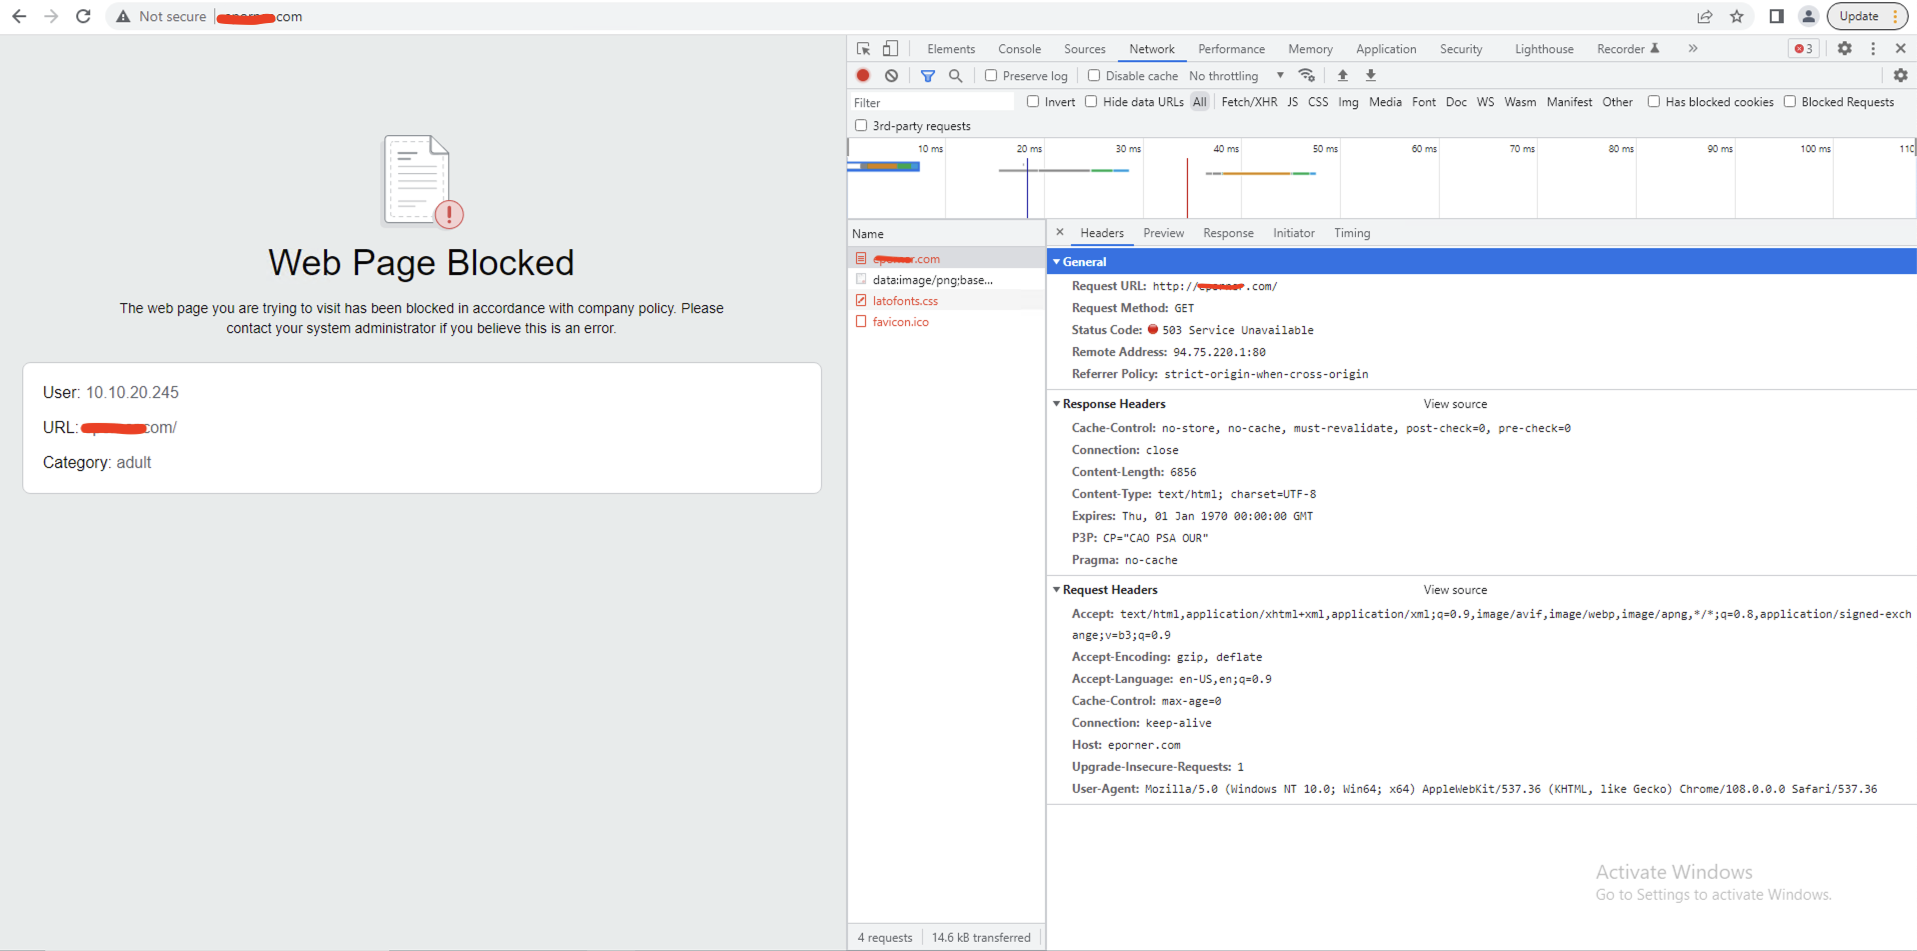Toggle the network filter funnel icon
Viewport: 1917px width, 951px height.
[x=928, y=75]
